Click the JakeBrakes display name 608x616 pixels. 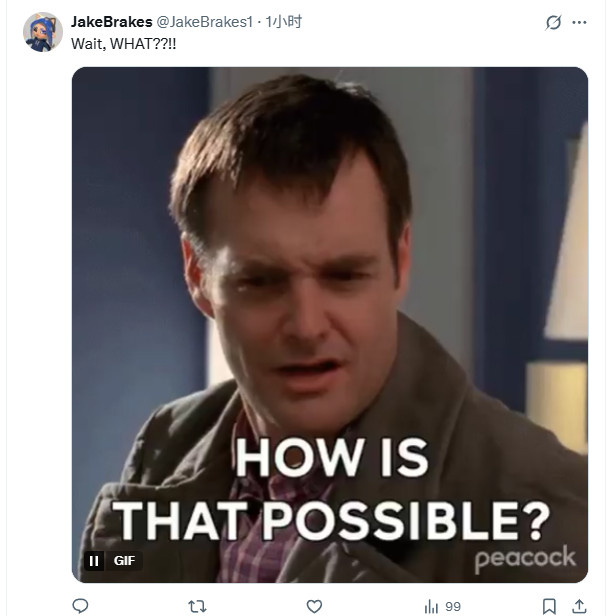pos(112,22)
